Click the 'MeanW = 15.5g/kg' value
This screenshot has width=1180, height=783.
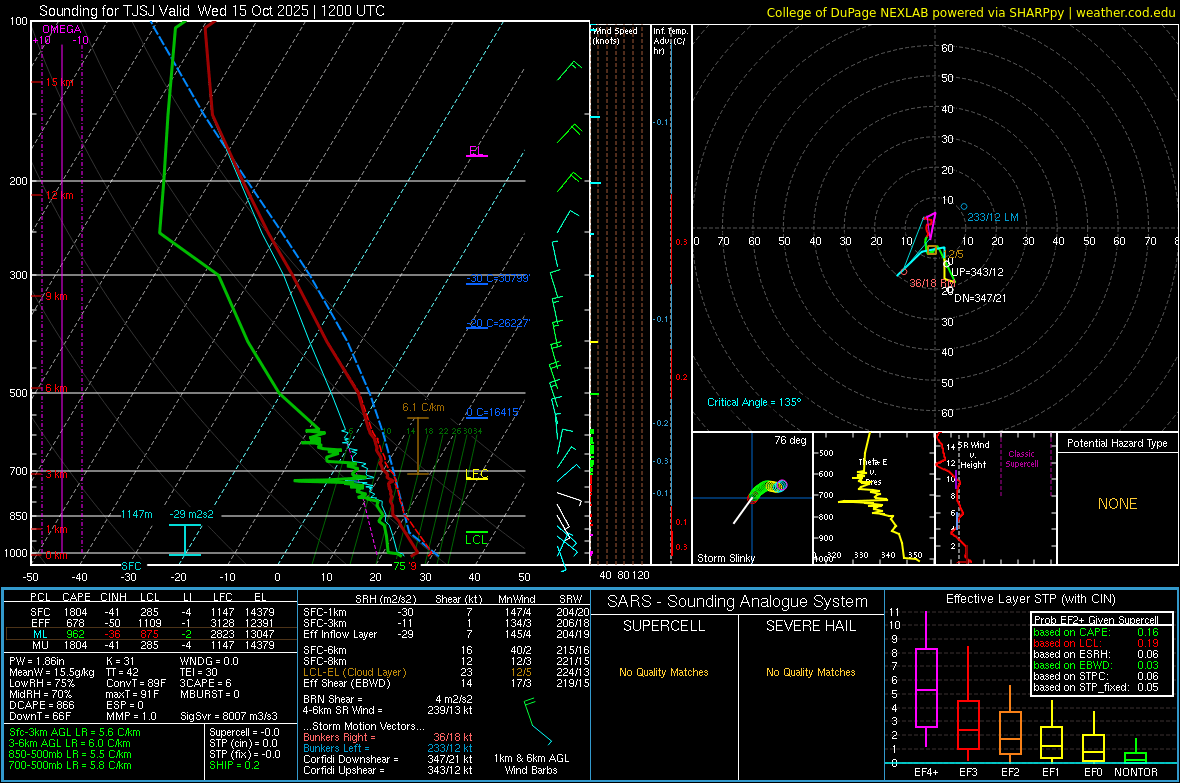[x=52, y=672]
